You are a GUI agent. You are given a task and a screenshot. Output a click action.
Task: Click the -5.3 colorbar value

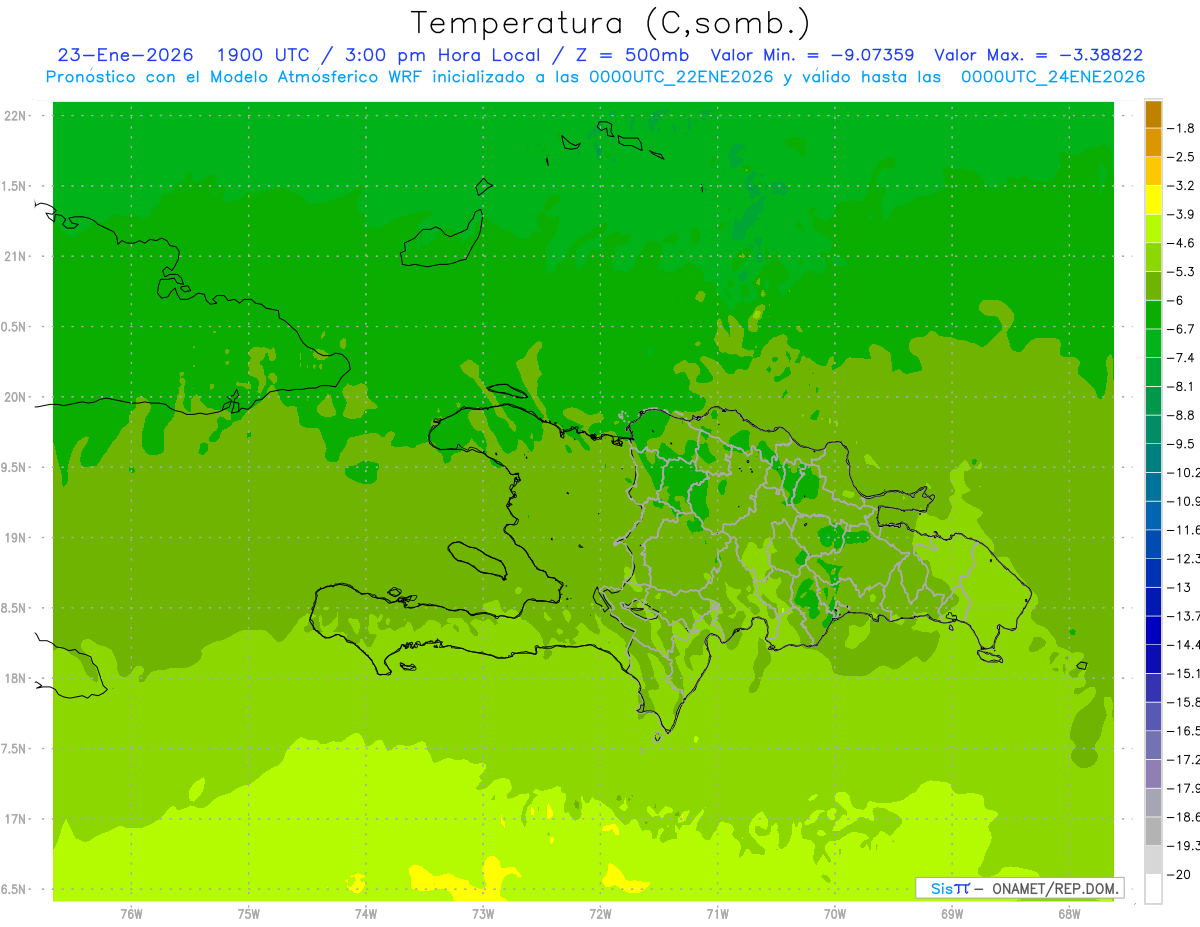(x=1183, y=272)
